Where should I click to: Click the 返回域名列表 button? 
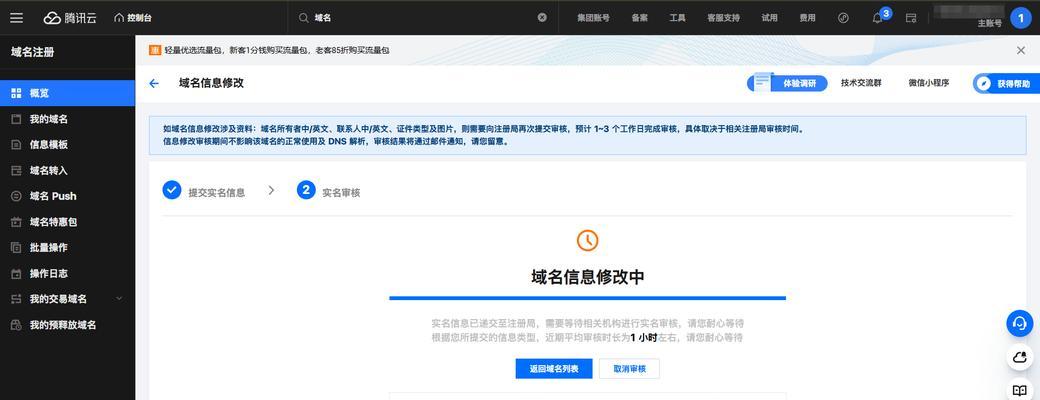[x=554, y=369]
